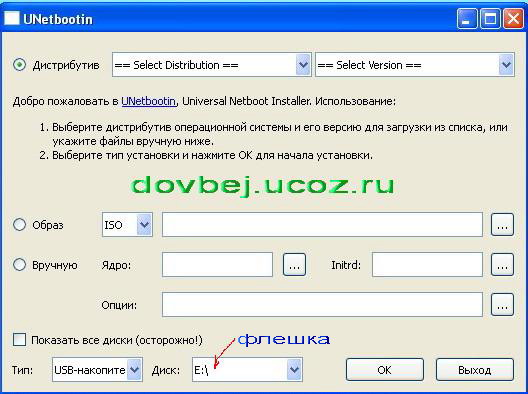
Task: Click the UNetbootin title bar icon
Action: pyautogui.click(x=11, y=18)
